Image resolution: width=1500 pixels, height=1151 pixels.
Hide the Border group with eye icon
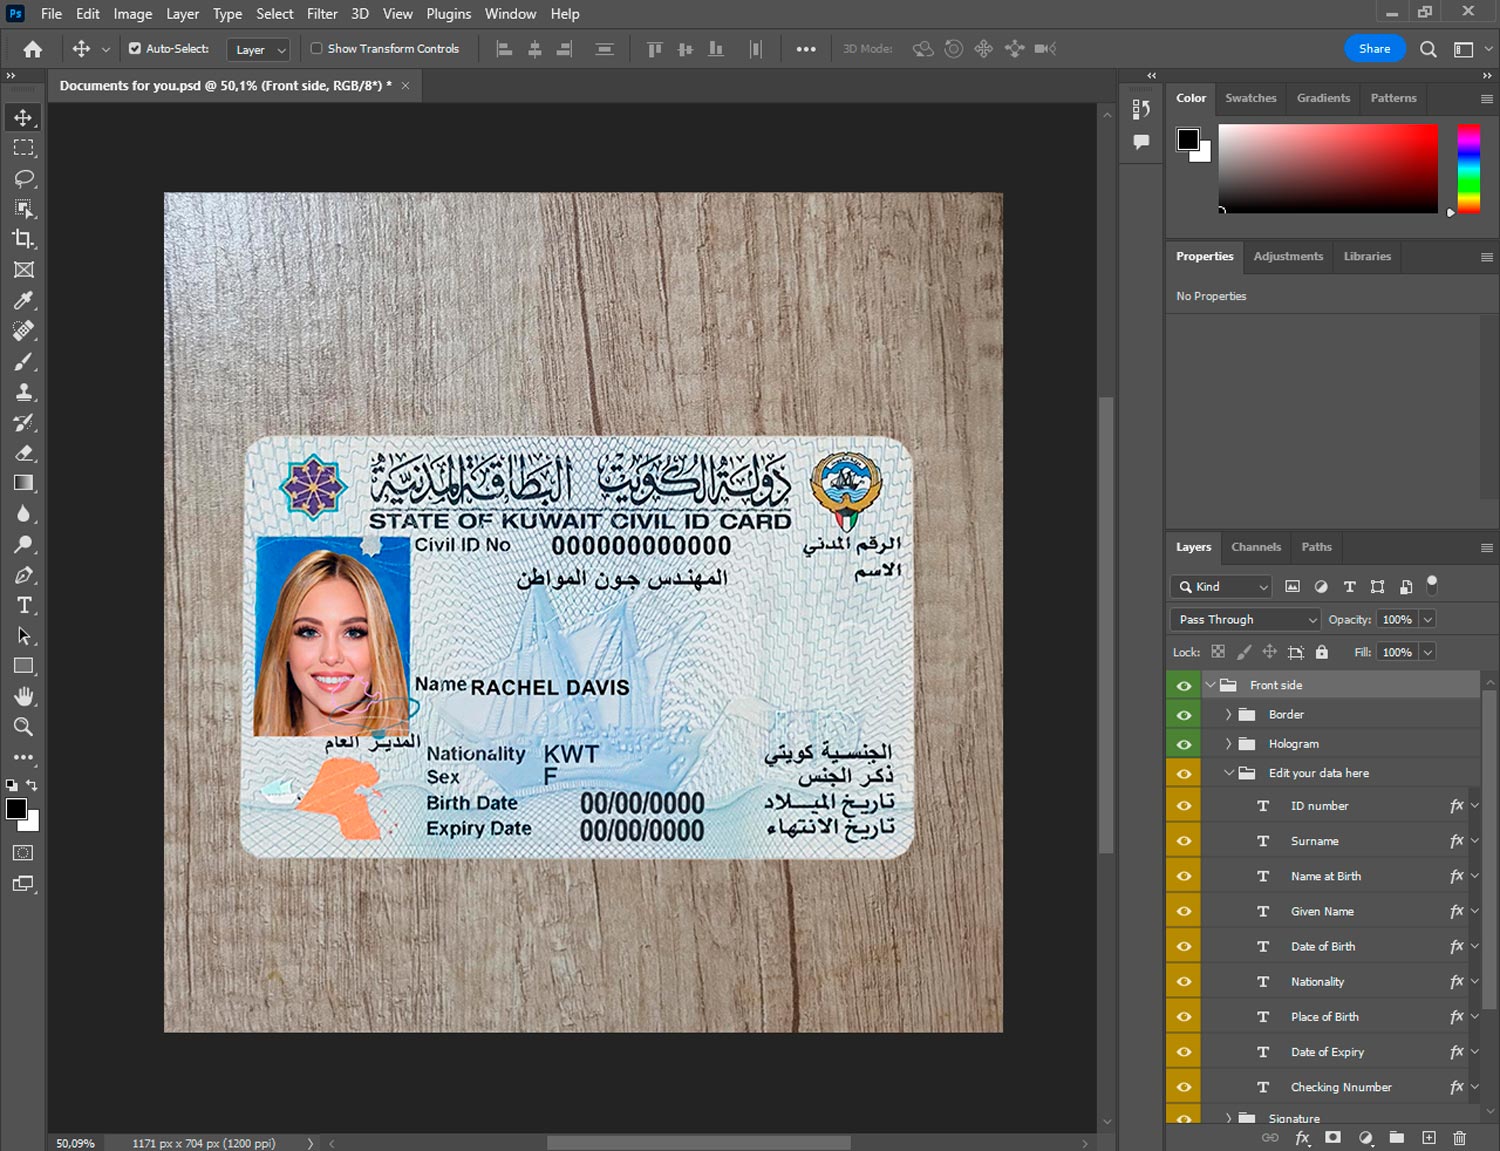click(1184, 715)
